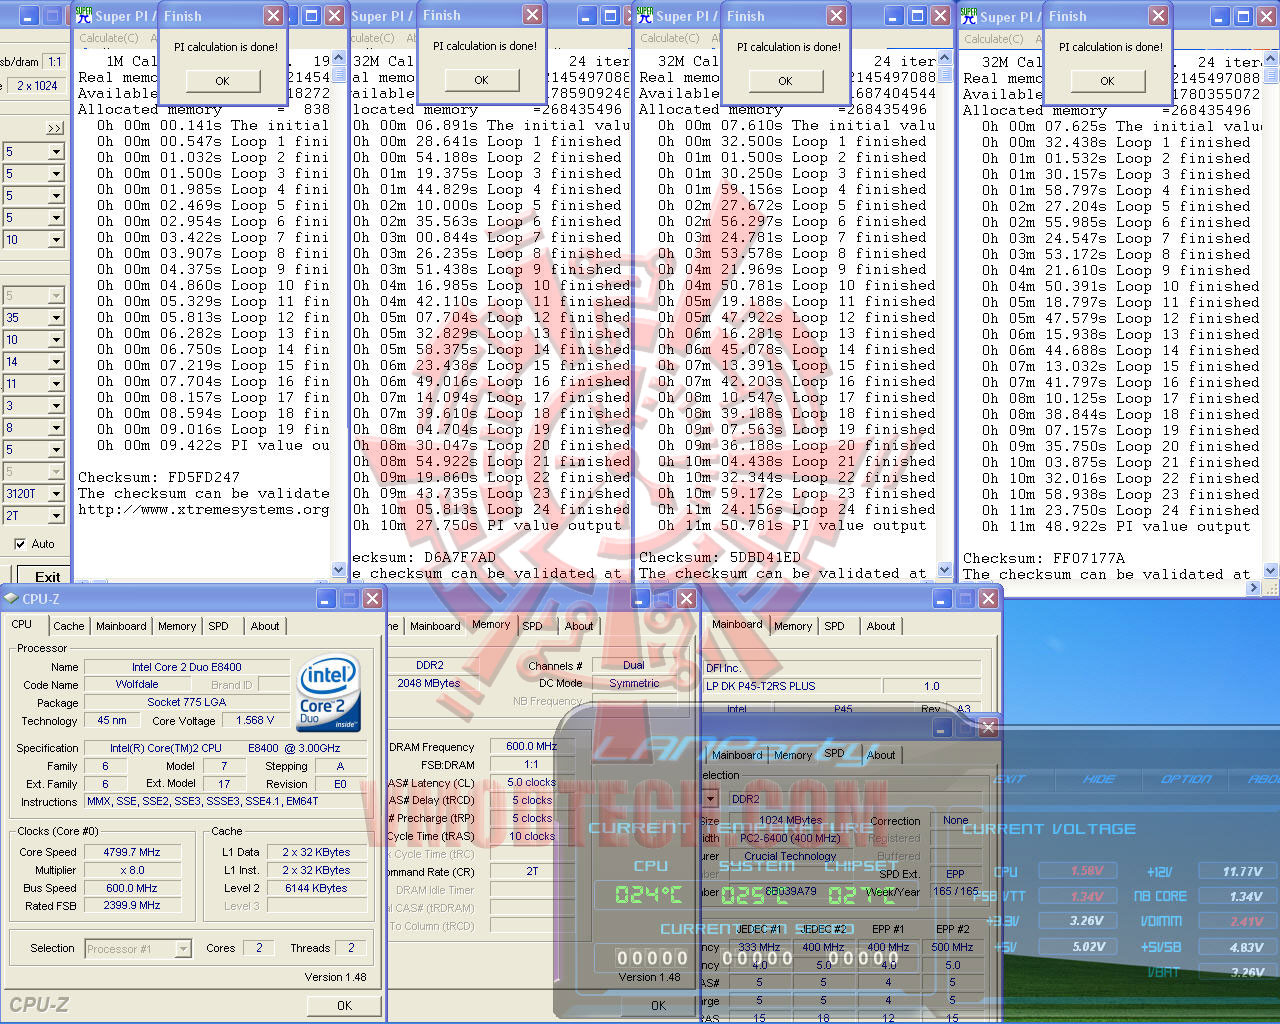The image size is (1280, 1024).
Task: Select the Memory tab in the CPU-Z window showing DRAM Frequency
Action: [x=491, y=624]
